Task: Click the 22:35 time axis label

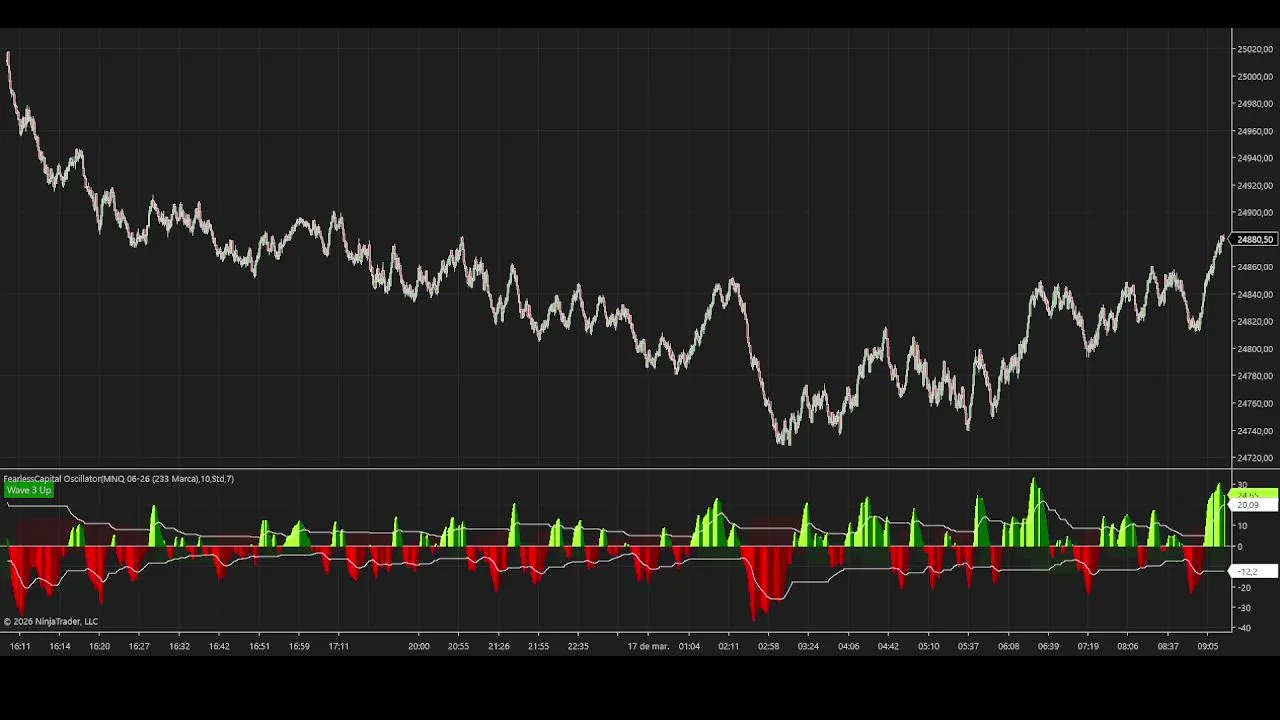Action: point(578,647)
